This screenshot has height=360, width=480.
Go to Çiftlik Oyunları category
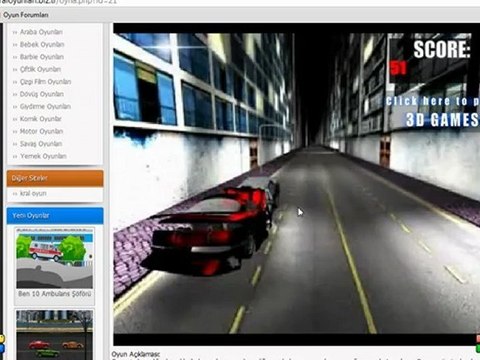(x=40, y=69)
